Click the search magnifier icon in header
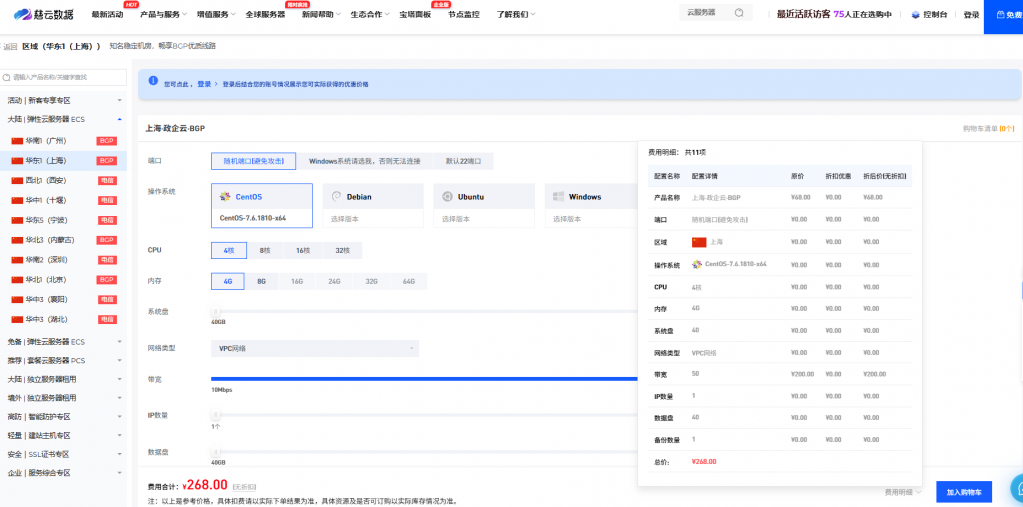The width and height of the screenshot is (1023, 507). (739, 13)
